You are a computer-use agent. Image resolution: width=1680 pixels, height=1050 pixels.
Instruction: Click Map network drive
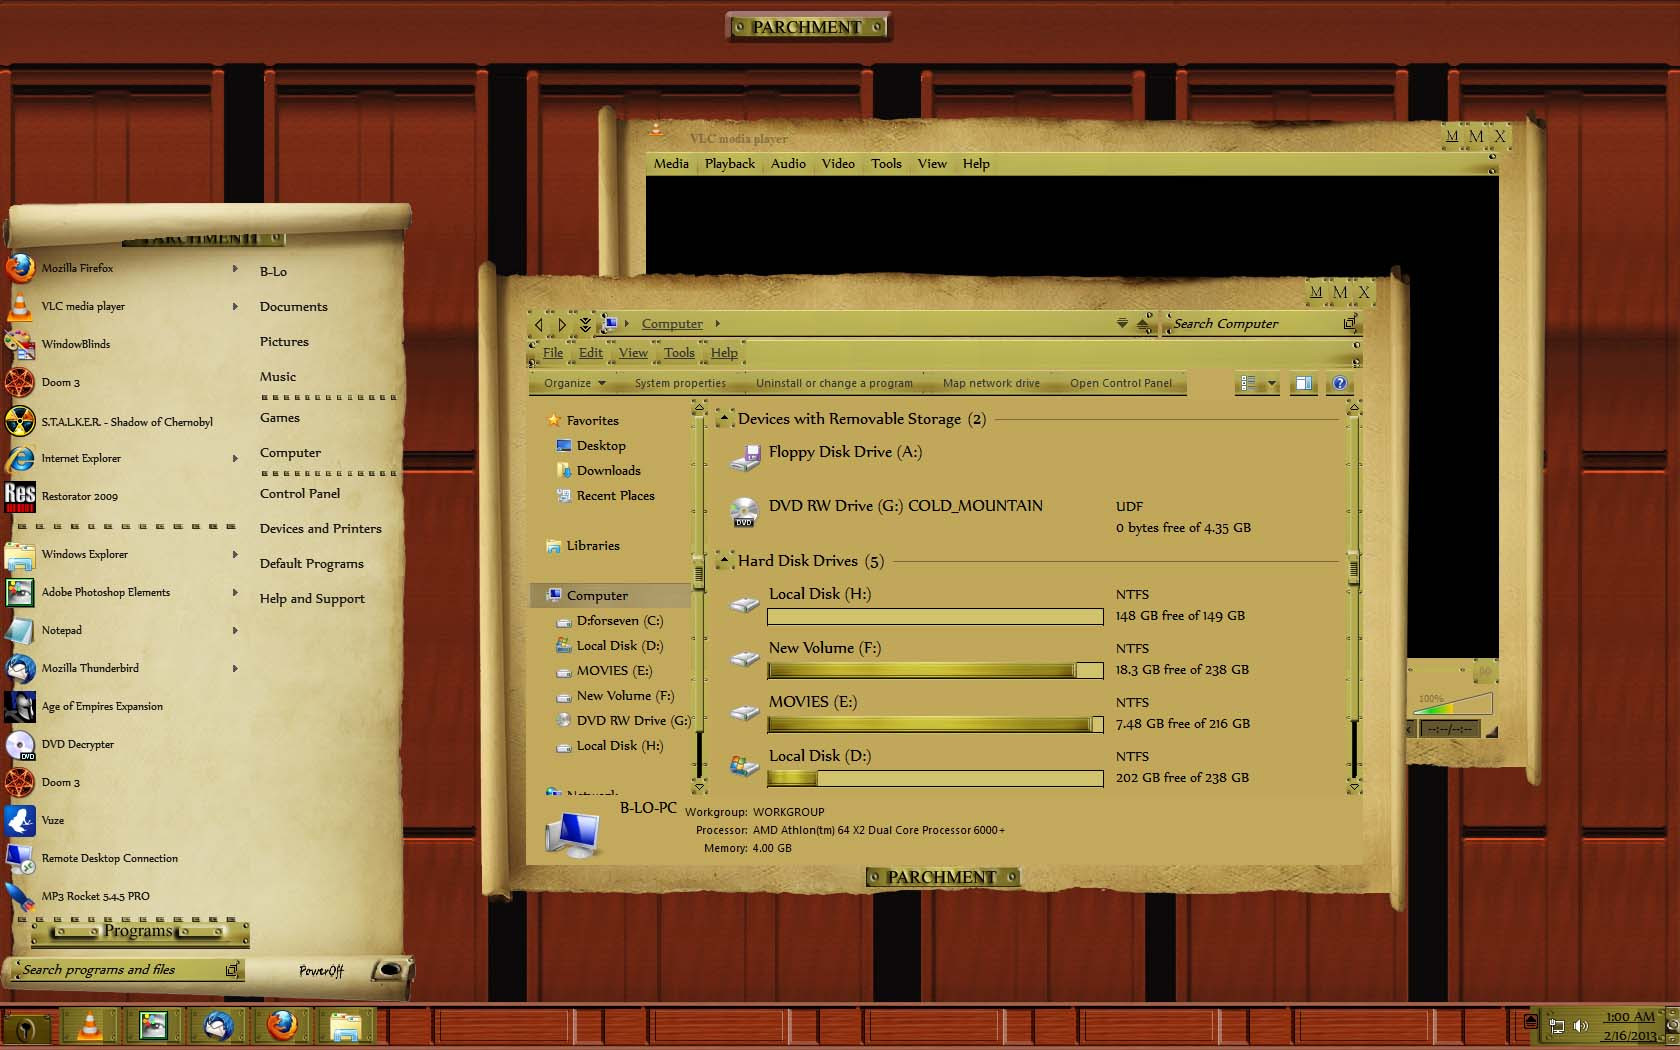(x=991, y=383)
